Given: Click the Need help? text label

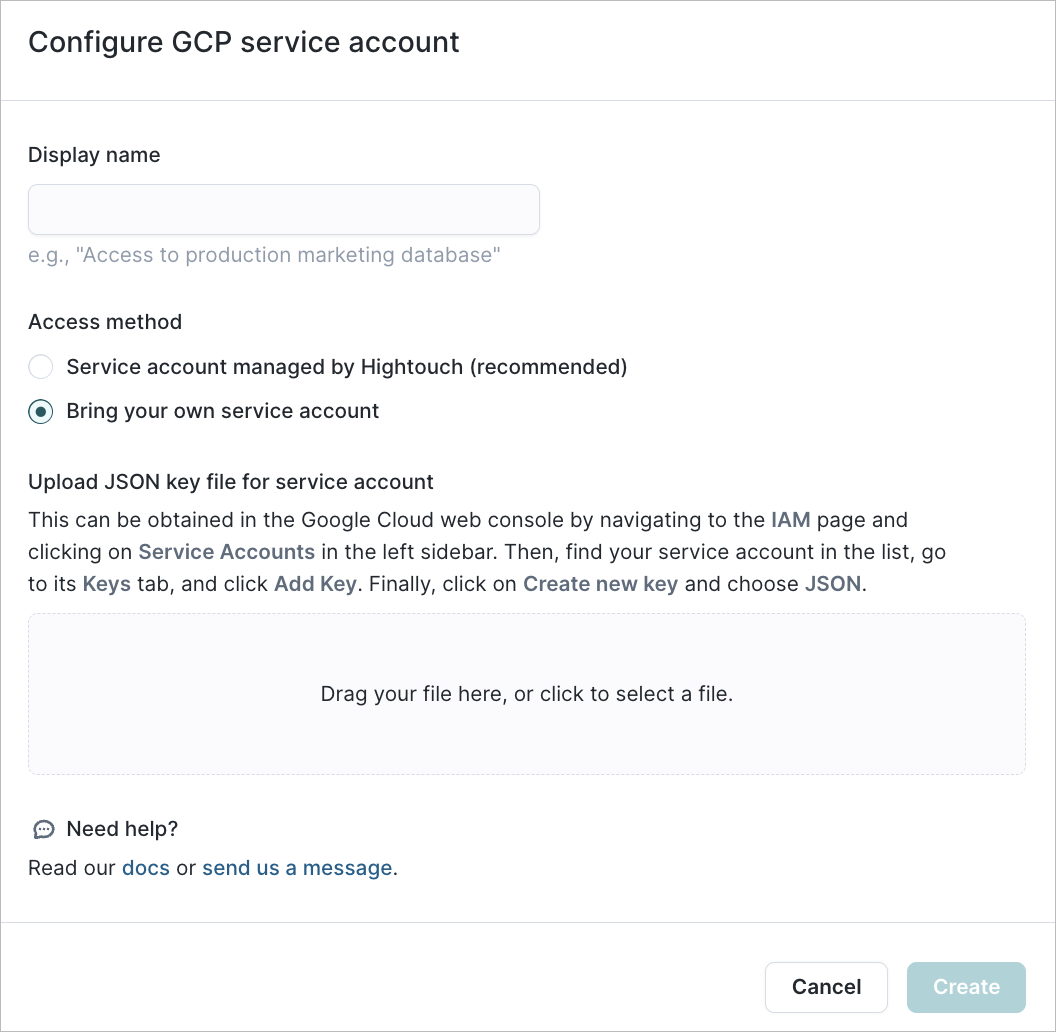Looking at the screenshot, I should coord(121,829).
